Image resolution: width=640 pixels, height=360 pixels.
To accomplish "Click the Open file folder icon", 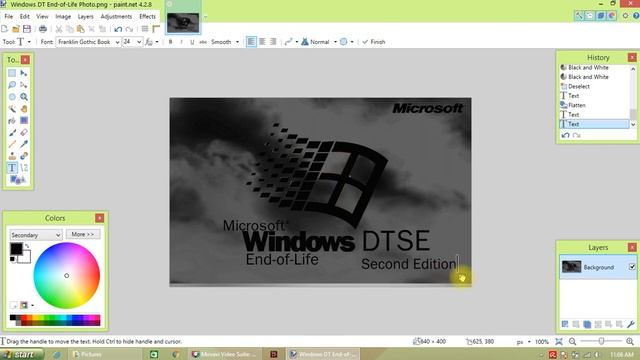I will click(x=16, y=29).
